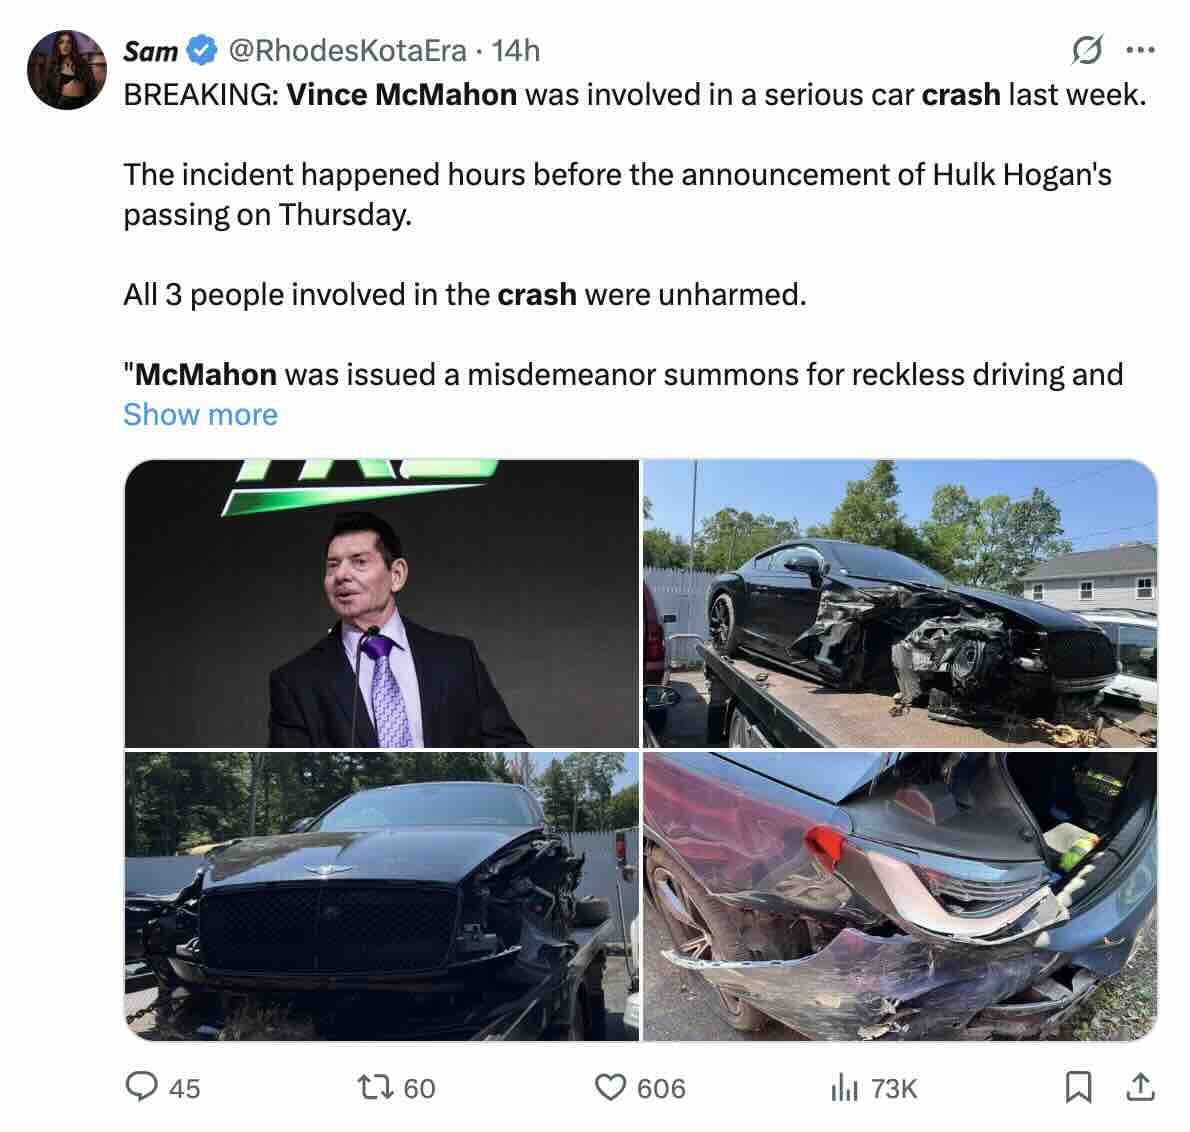Click the BREAKING headline text line

634,94
